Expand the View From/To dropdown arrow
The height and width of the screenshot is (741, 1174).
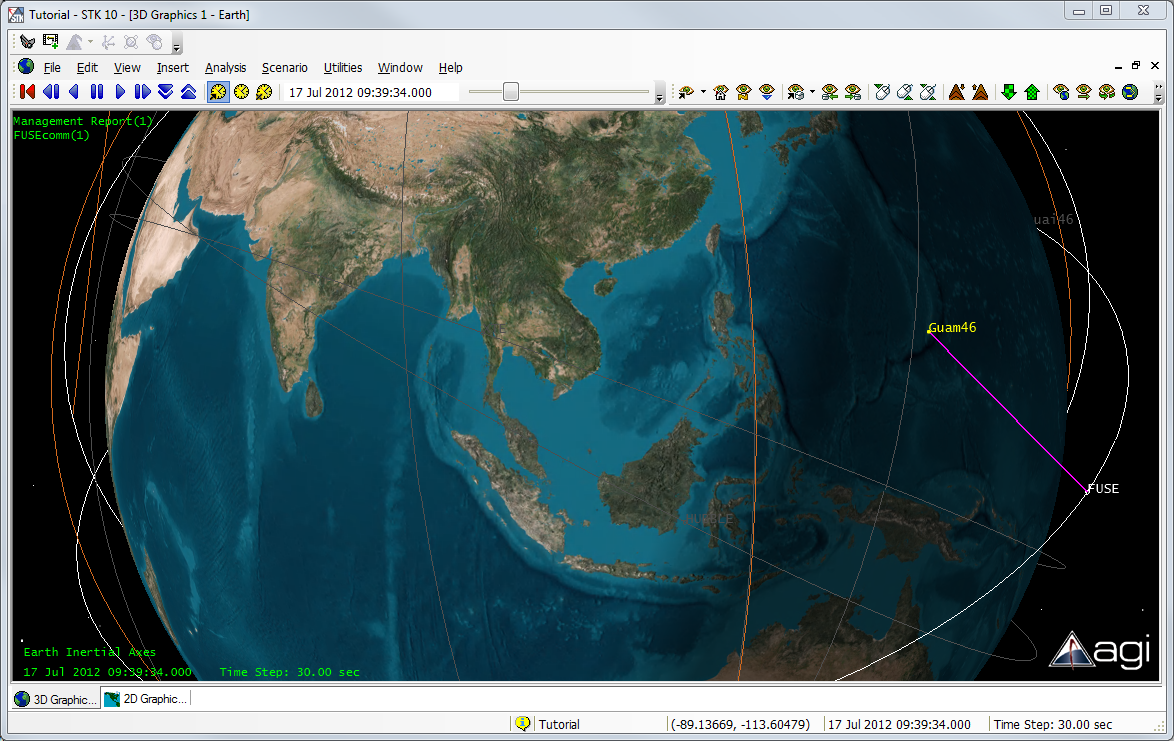[x=703, y=92]
